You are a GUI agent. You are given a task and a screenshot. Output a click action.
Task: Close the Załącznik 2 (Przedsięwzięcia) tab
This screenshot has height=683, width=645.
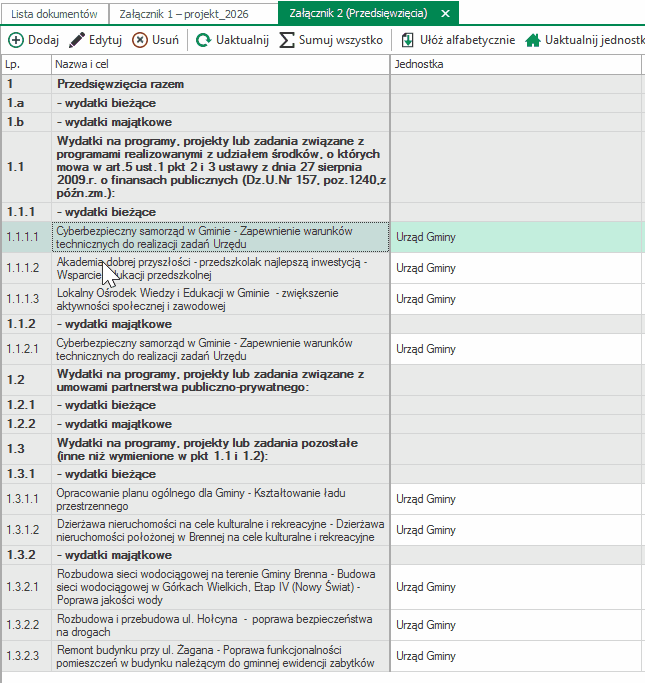point(444,13)
